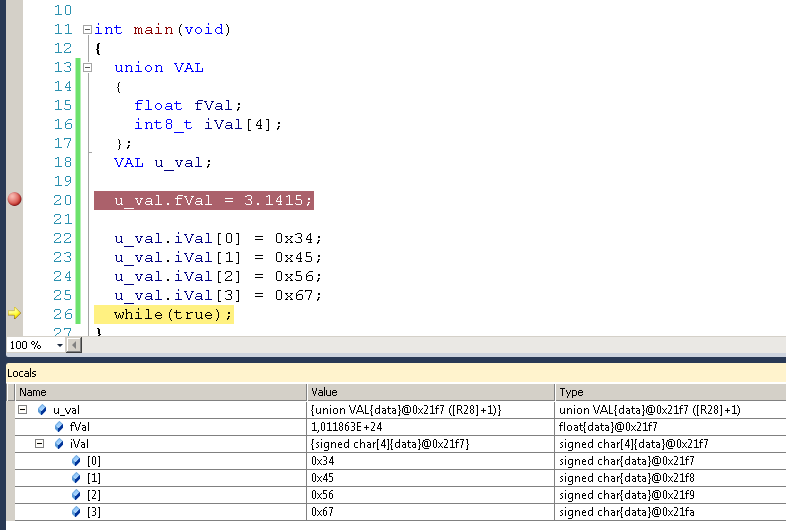Image resolution: width=786 pixels, height=530 pixels.
Task: Click the u_val value union VAL{data}@0x21f7
Action: 406,410
